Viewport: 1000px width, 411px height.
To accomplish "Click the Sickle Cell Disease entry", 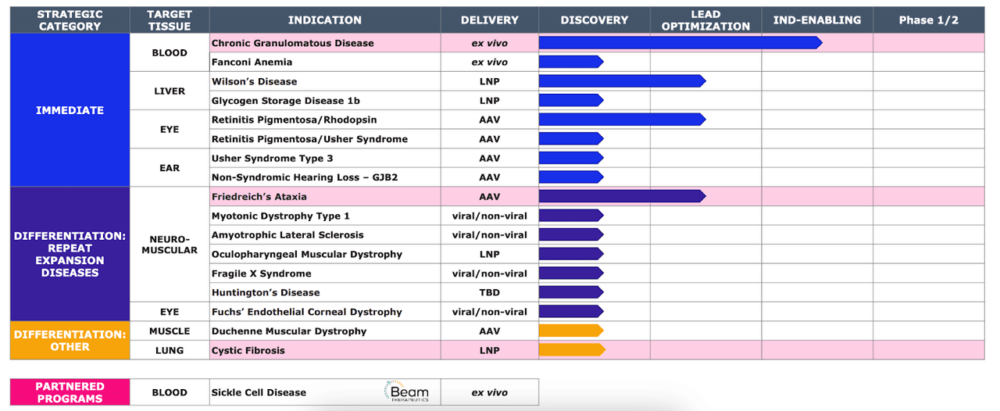I will (x=258, y=392).
